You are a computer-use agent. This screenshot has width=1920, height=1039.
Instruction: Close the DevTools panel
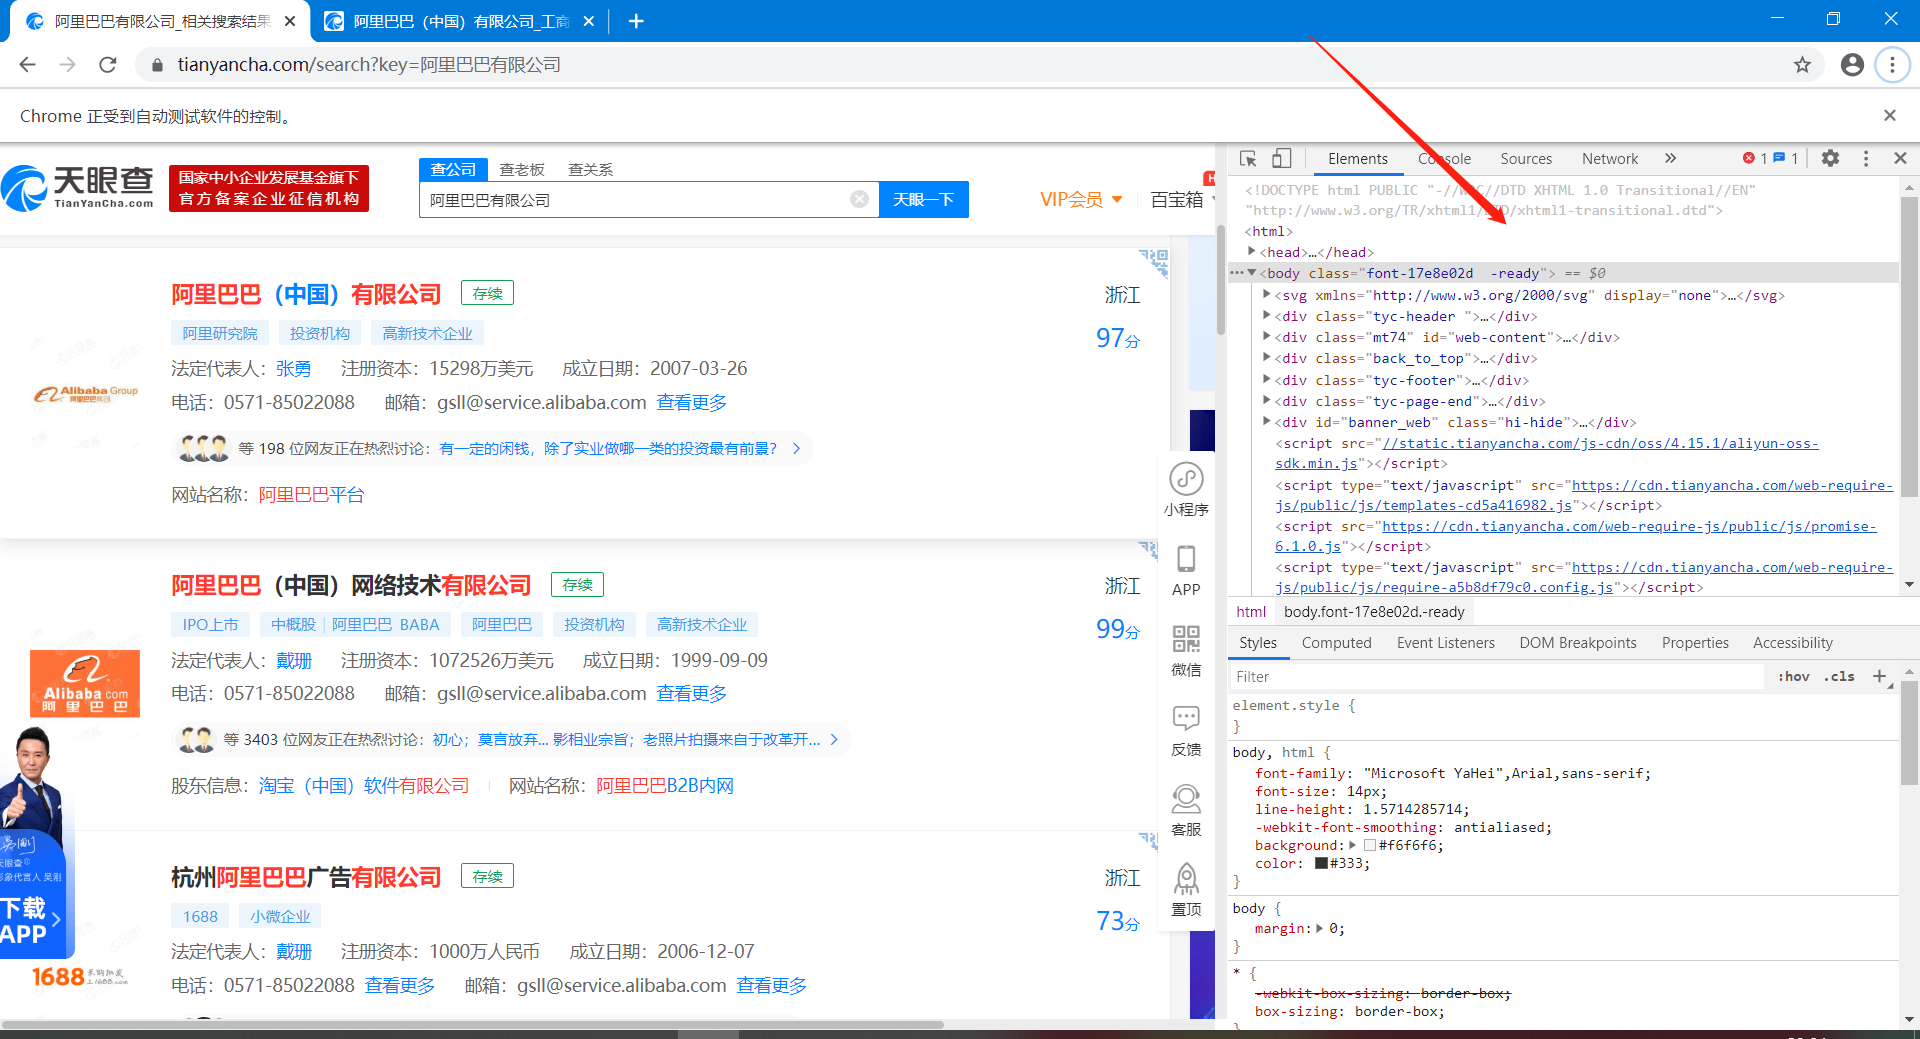[x=1900, y=158]
